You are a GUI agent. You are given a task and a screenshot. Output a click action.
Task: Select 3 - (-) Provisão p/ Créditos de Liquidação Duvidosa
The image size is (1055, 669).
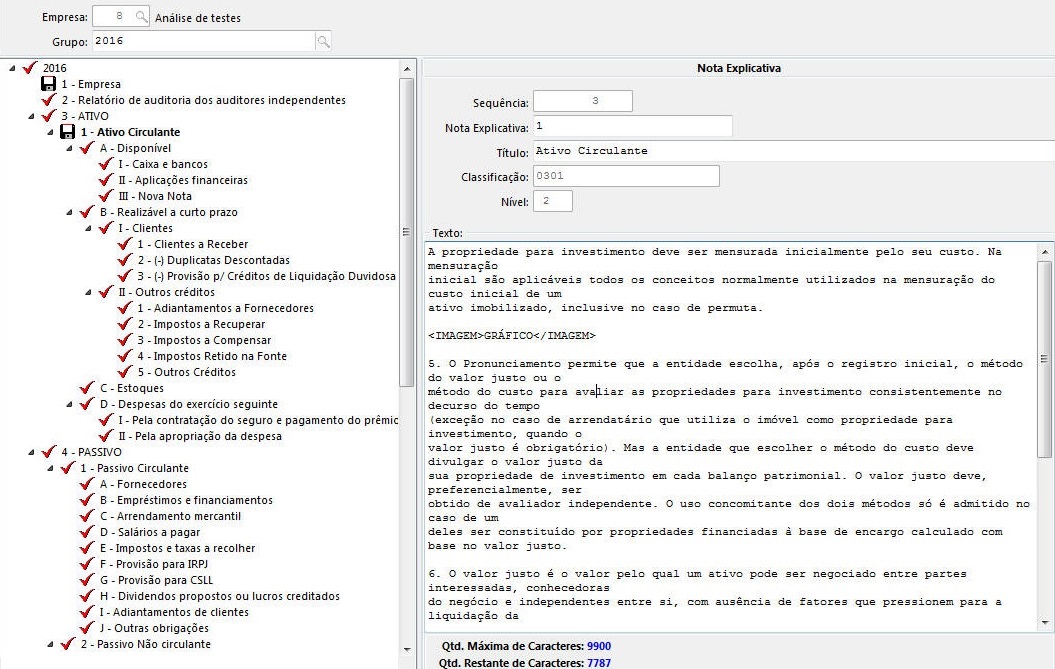pos(266,276)
